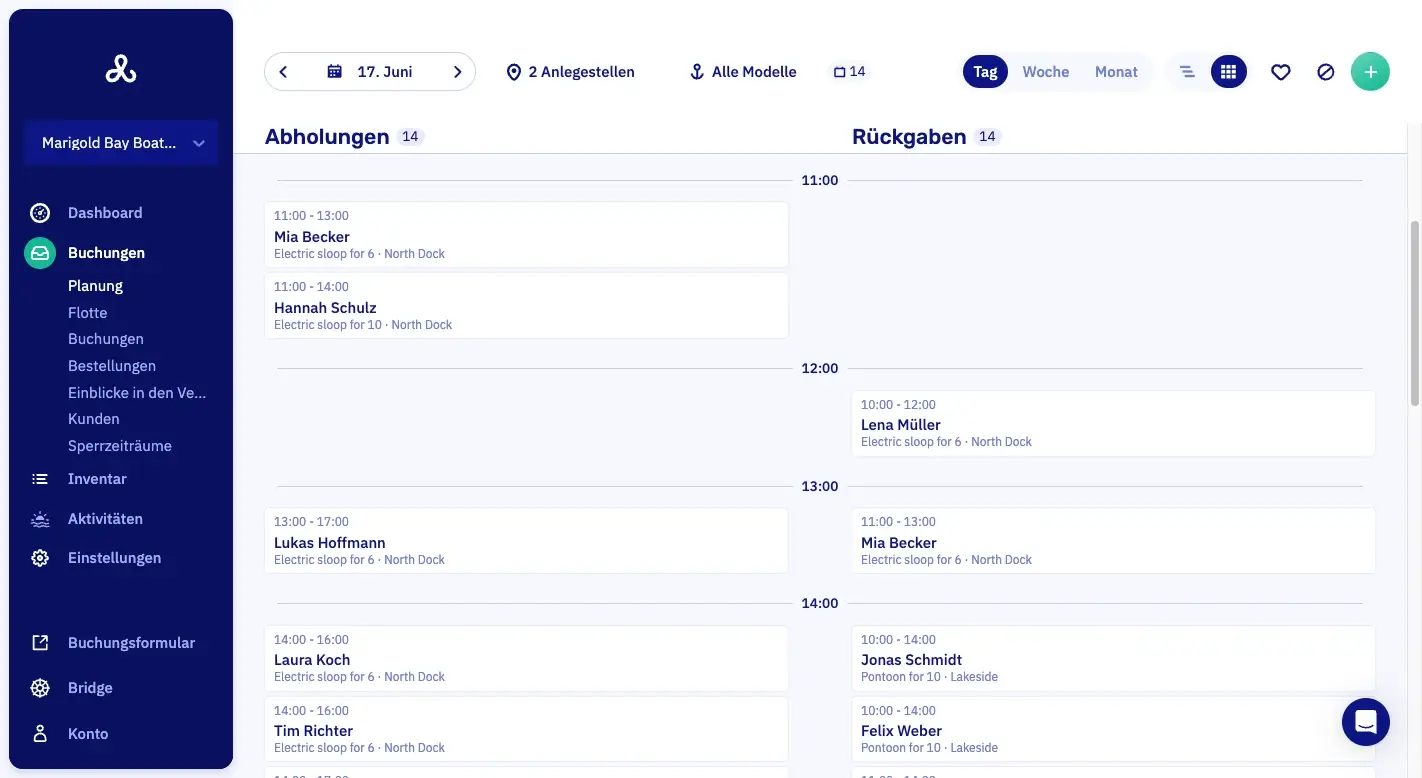
Task: Click the Konto person icon
Action: 40,734
